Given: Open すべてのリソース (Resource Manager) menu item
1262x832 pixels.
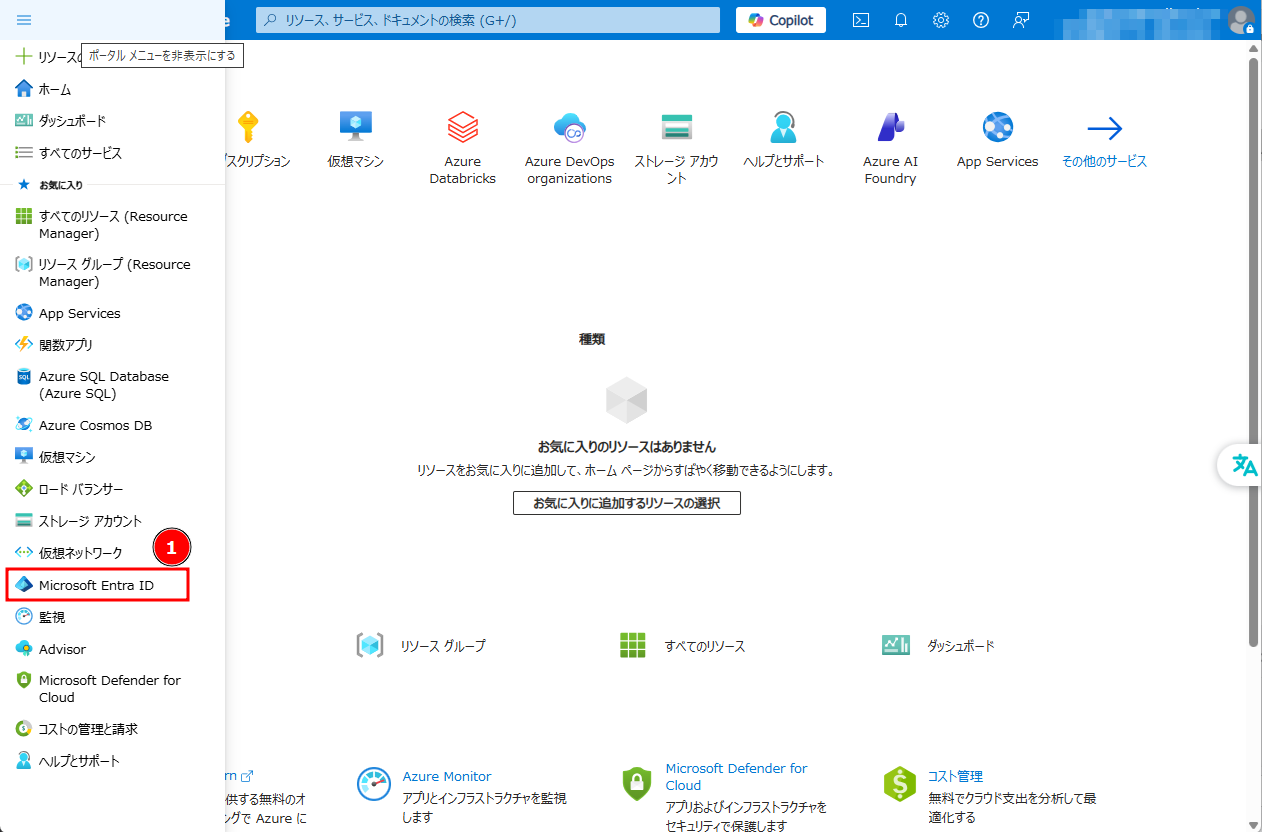Looking at the screenshot, I should click(112, 225).
